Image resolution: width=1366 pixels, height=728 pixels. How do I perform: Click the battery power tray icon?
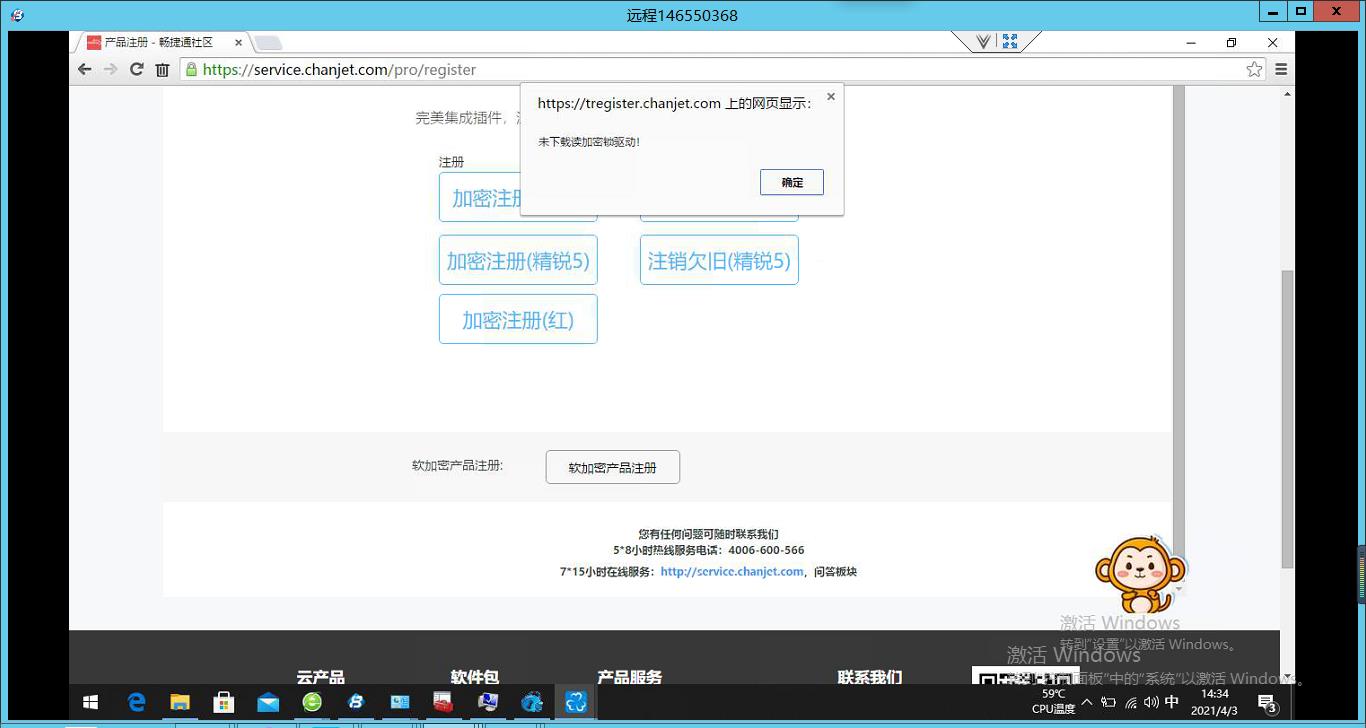tap(1108, 702)
